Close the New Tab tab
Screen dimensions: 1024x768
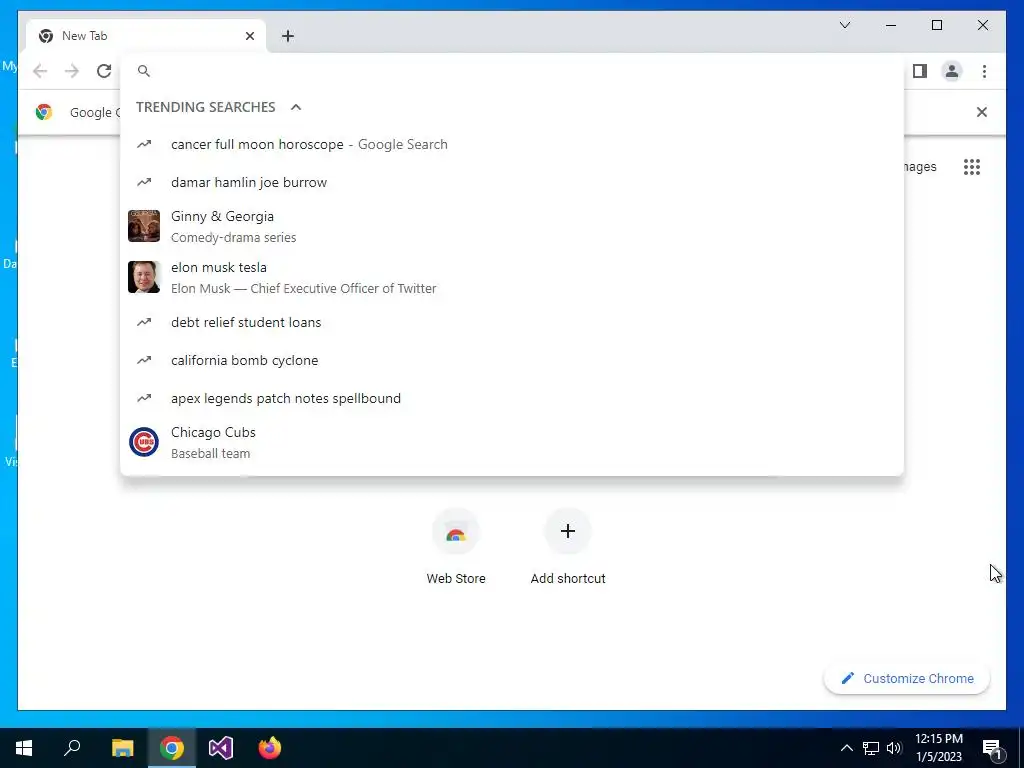[249, 36]
